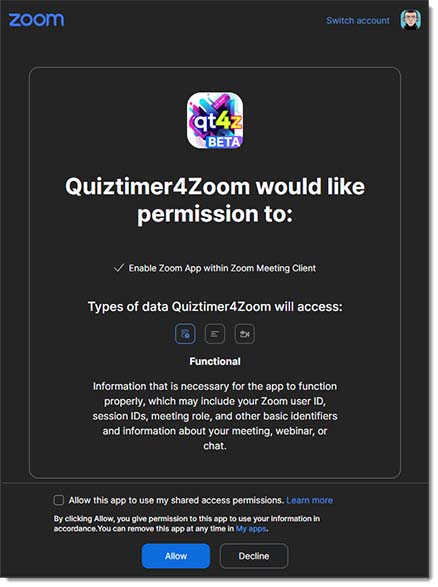Select the text-lines data type icon
The image size is (438, 587).
click(215, 334)
